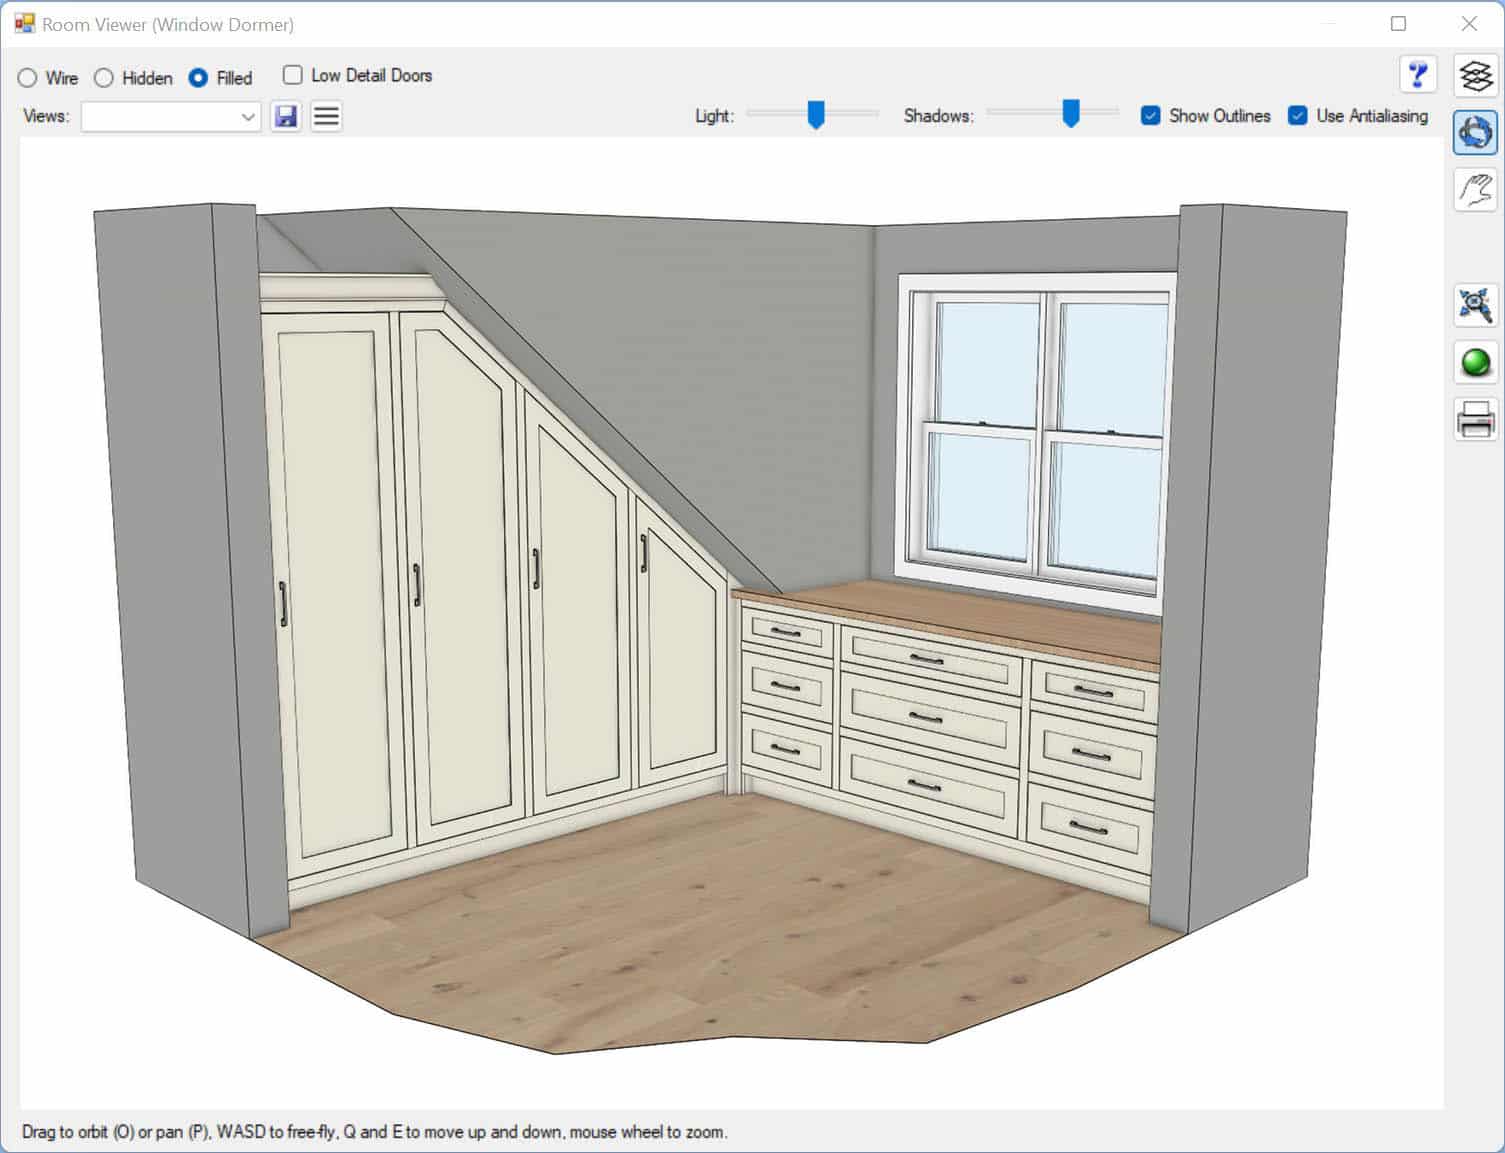Open the print view icon

pyautogui.click(x=1474, y=420)
